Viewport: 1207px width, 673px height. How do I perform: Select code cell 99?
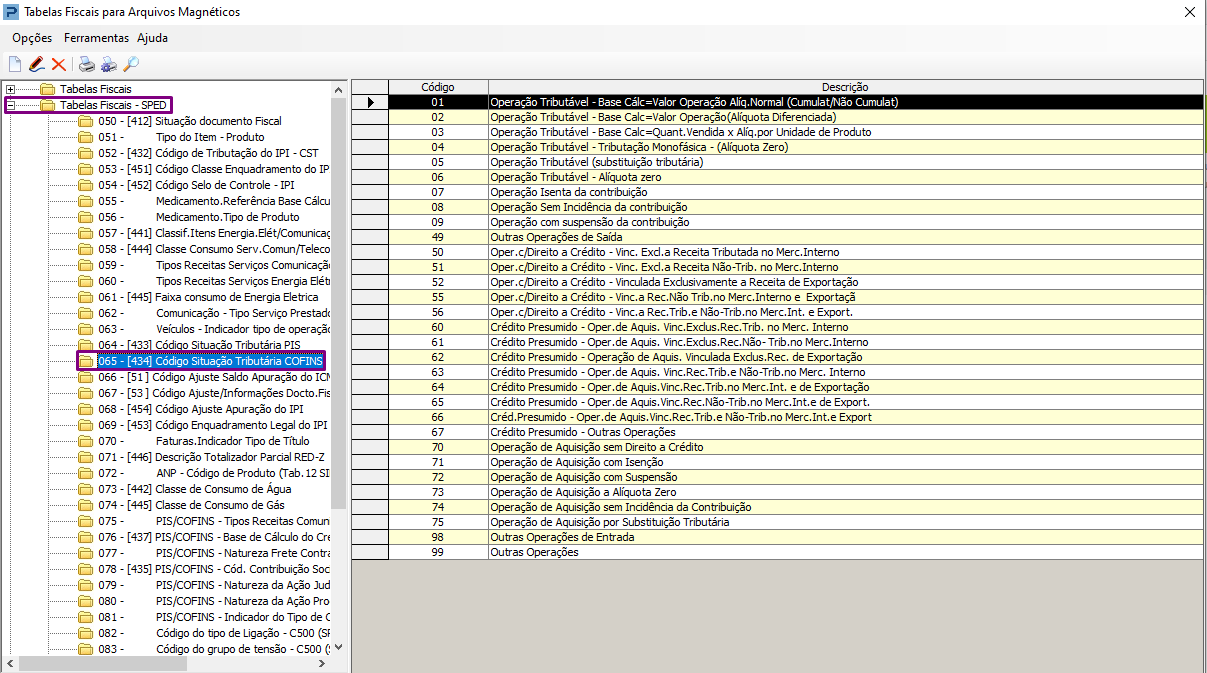point(438,552)
